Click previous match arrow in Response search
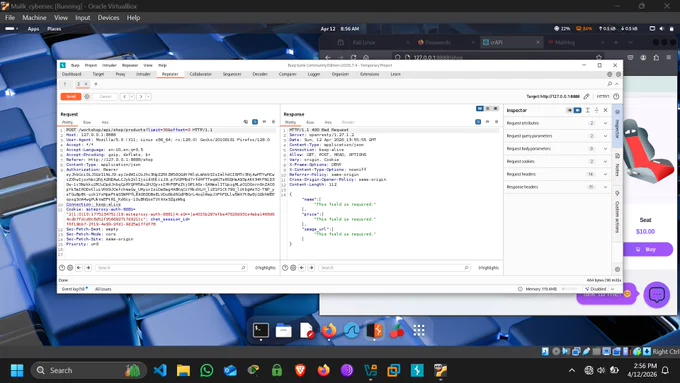680x383 pixels. click(302, 268)
